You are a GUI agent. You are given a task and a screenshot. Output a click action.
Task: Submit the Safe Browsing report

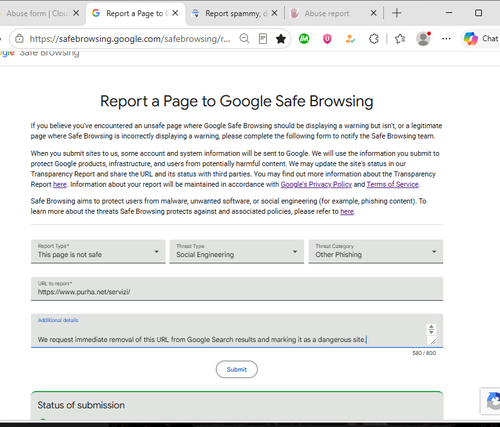click(237, 369)
